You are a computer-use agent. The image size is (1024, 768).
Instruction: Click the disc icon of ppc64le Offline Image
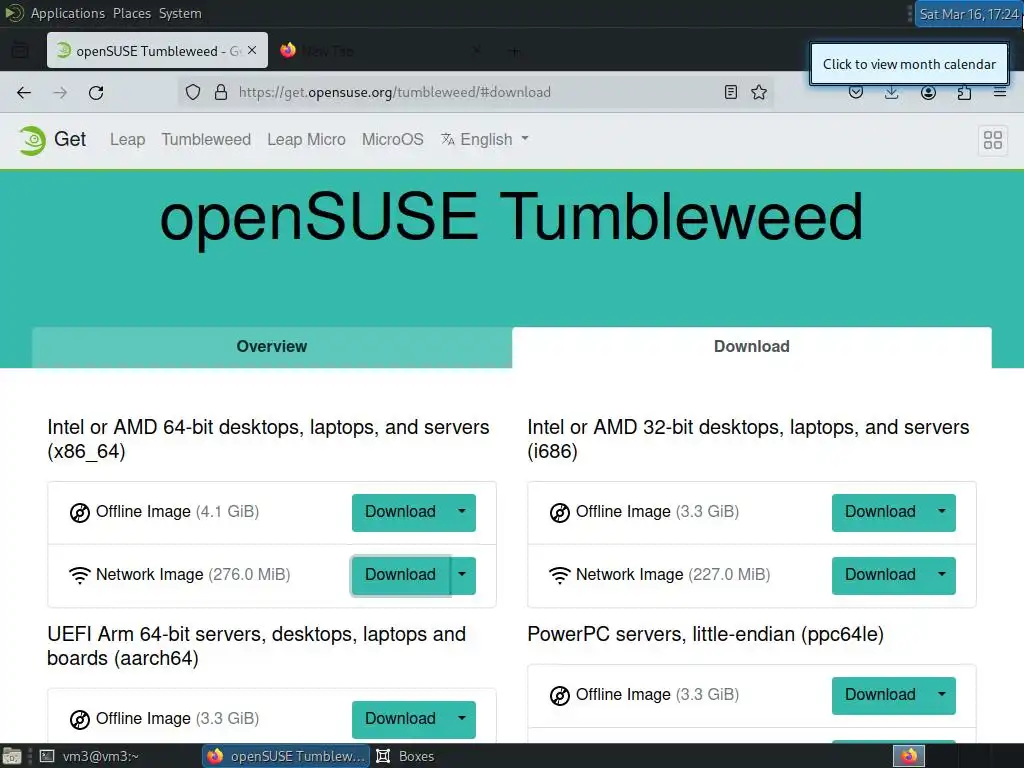coord(560,696)
